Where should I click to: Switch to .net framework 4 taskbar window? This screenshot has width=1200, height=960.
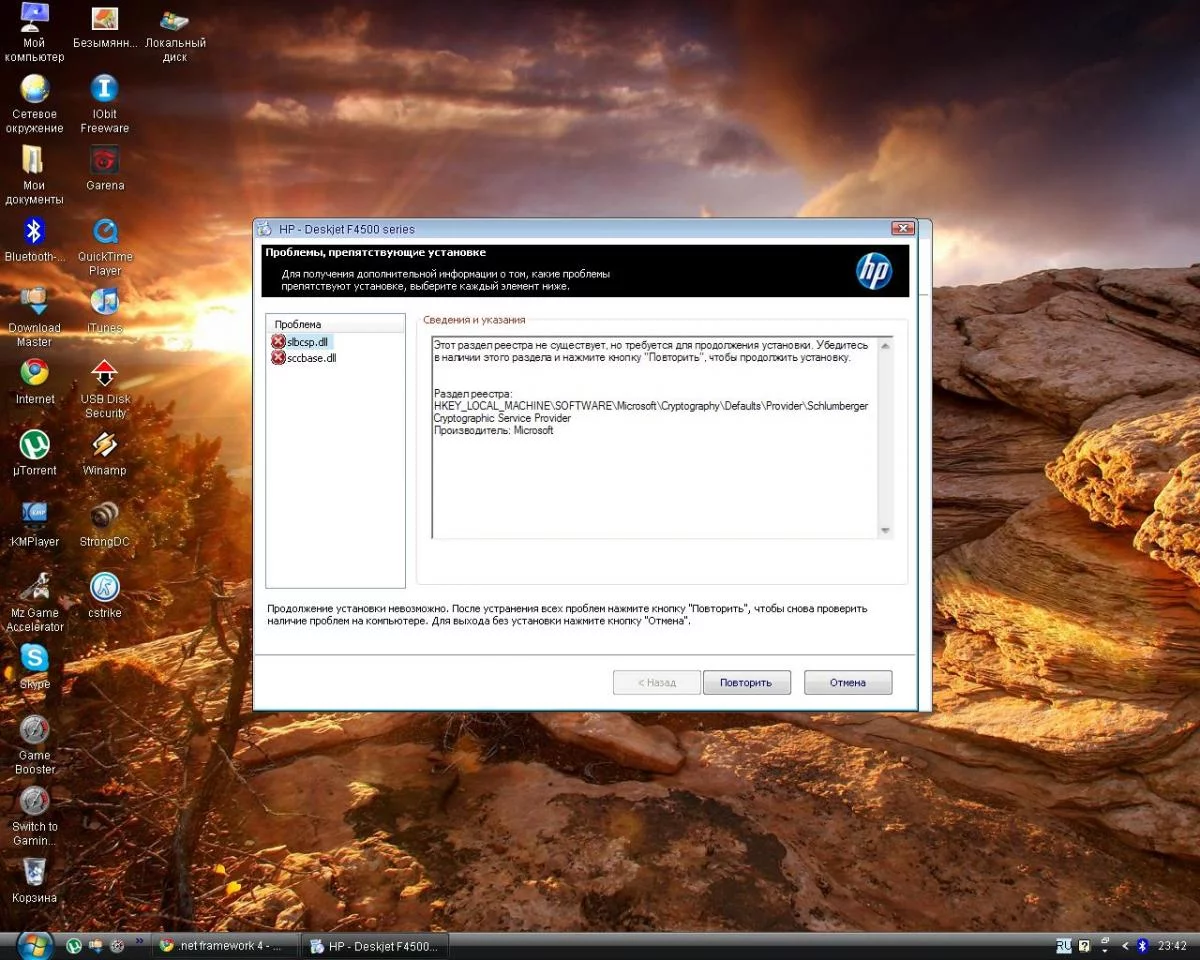click(x=223, y=946)
